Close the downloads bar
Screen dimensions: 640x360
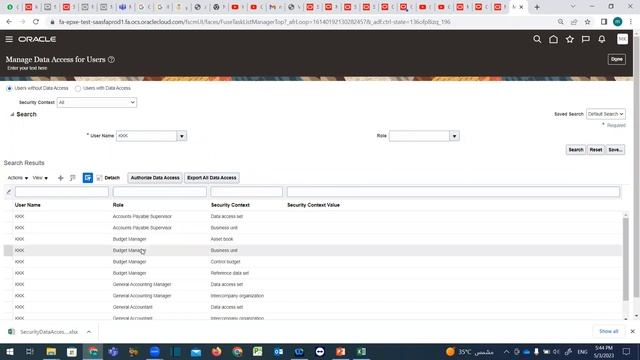[632, 331]
